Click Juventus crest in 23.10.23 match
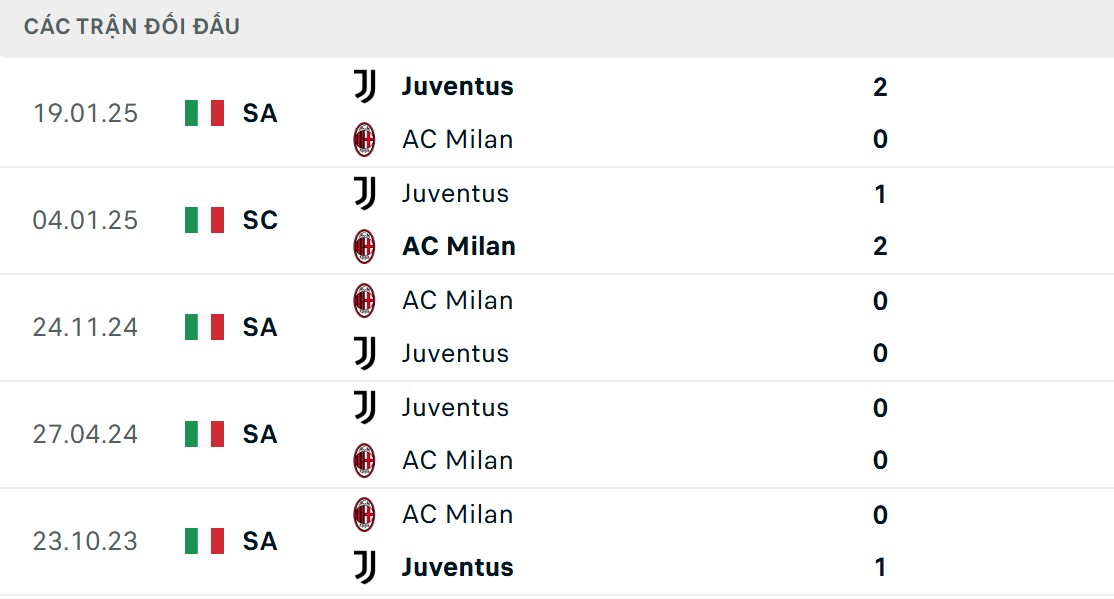This screenshot has width=1114, height=599. pos(365,567)
